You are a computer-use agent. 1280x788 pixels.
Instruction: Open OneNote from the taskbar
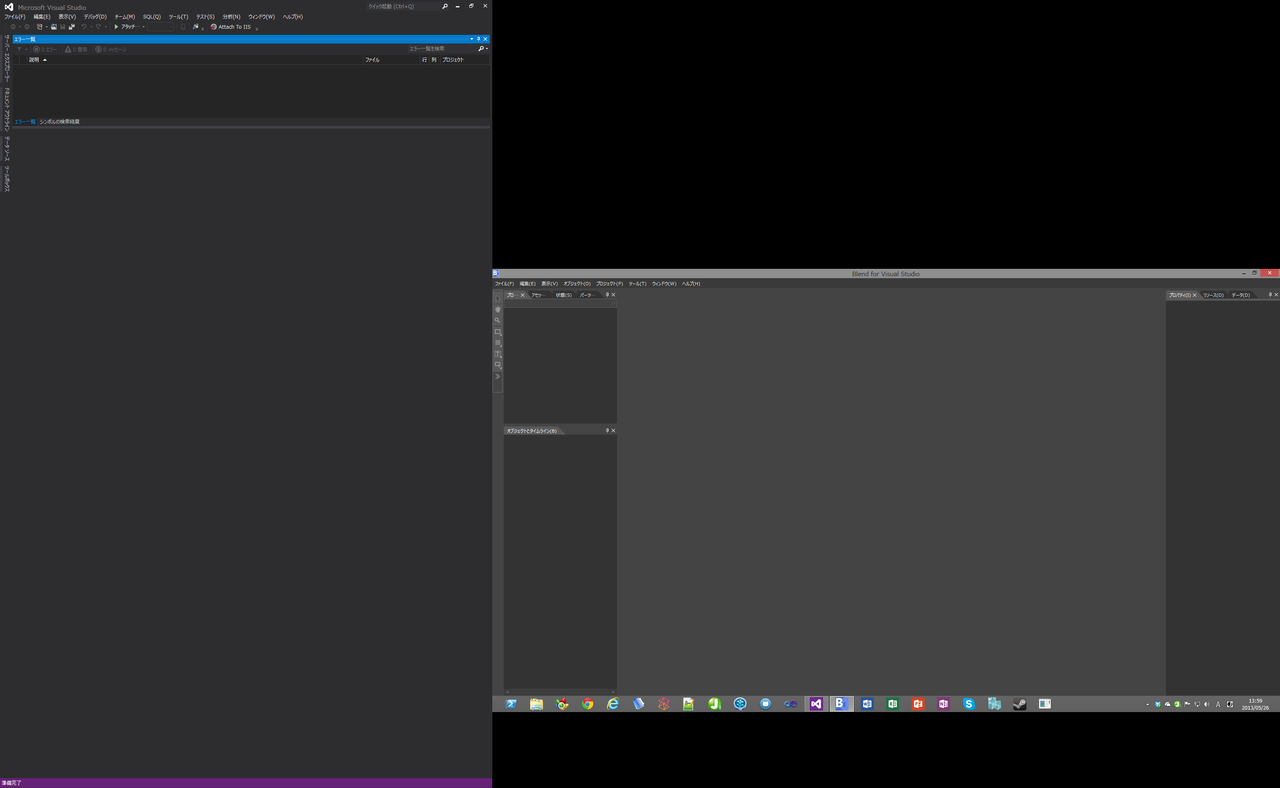[943, 704]
